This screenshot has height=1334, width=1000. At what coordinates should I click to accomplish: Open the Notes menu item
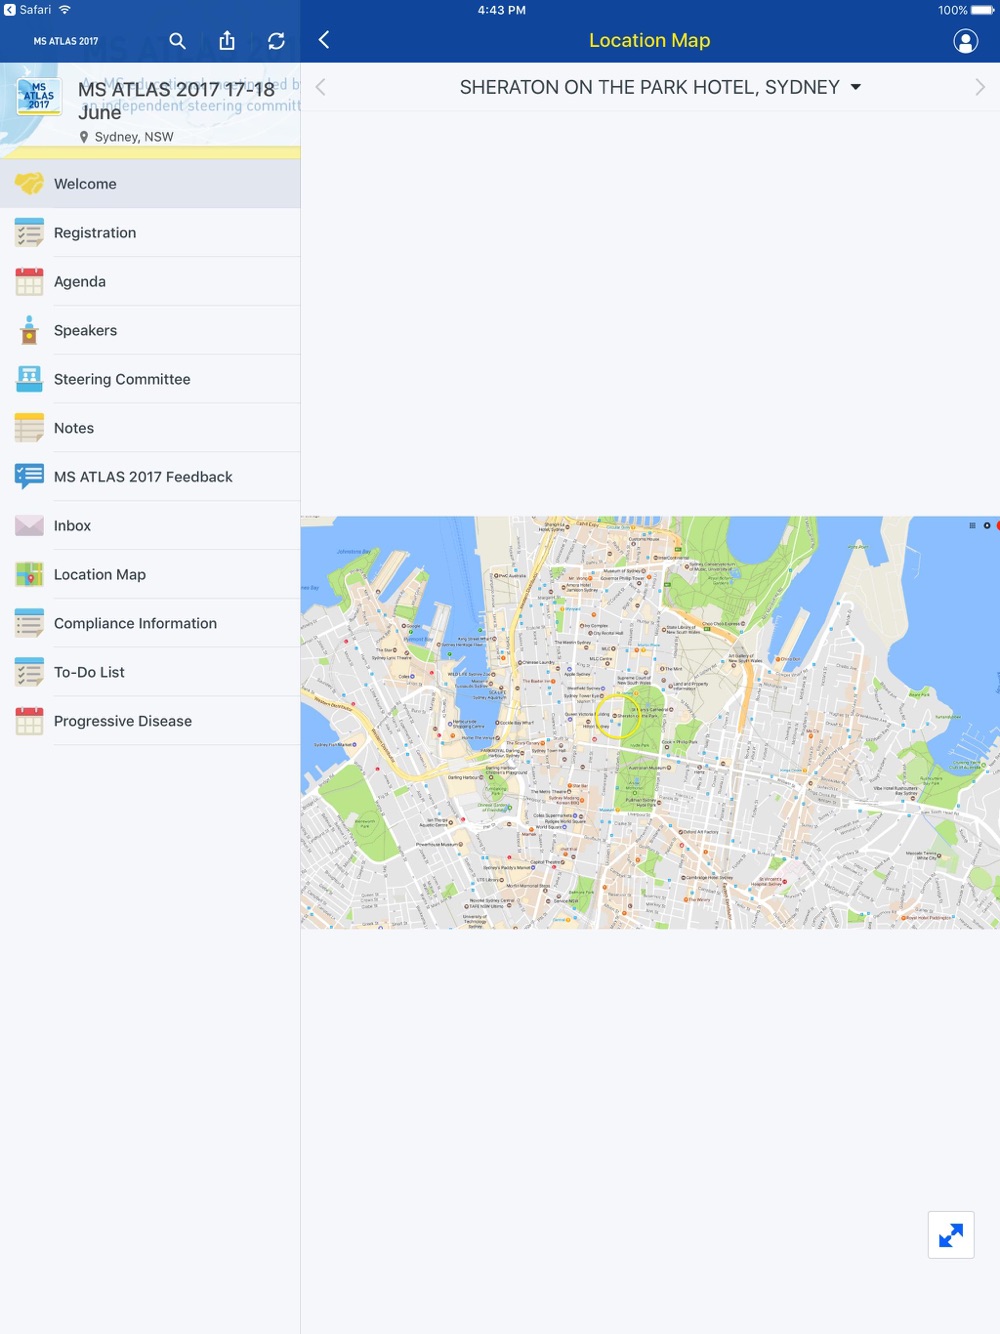click(150, 428)
